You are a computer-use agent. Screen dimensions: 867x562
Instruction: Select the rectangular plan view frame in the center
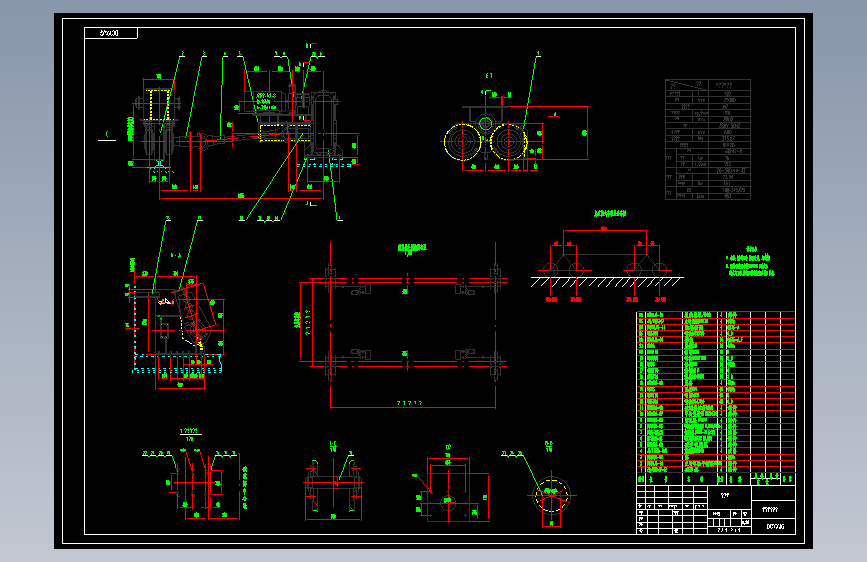click(412, 325)
